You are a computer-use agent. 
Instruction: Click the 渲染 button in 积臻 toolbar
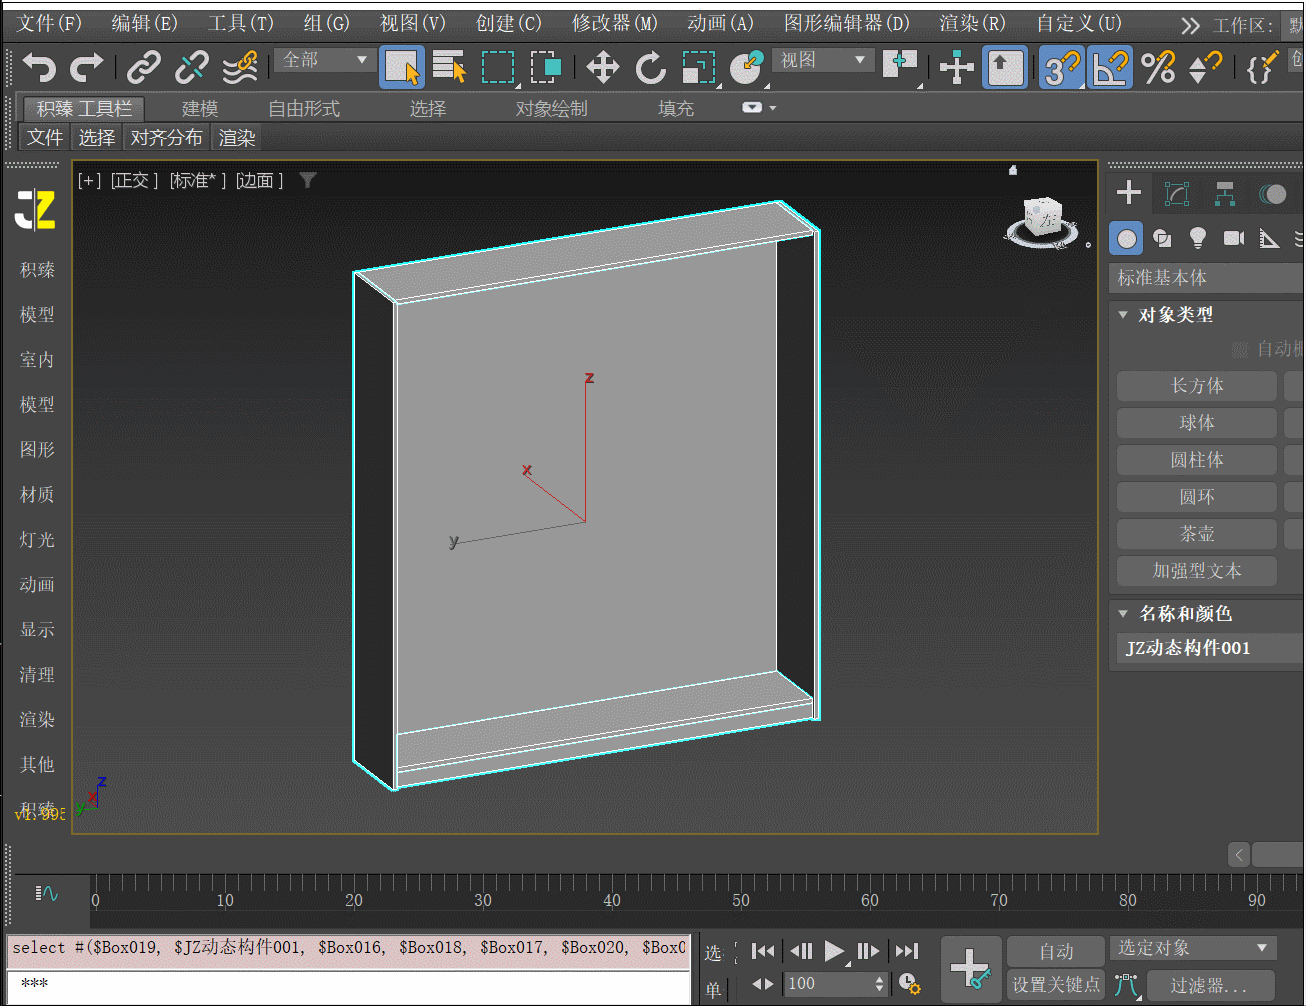click(x=238, y=138)
